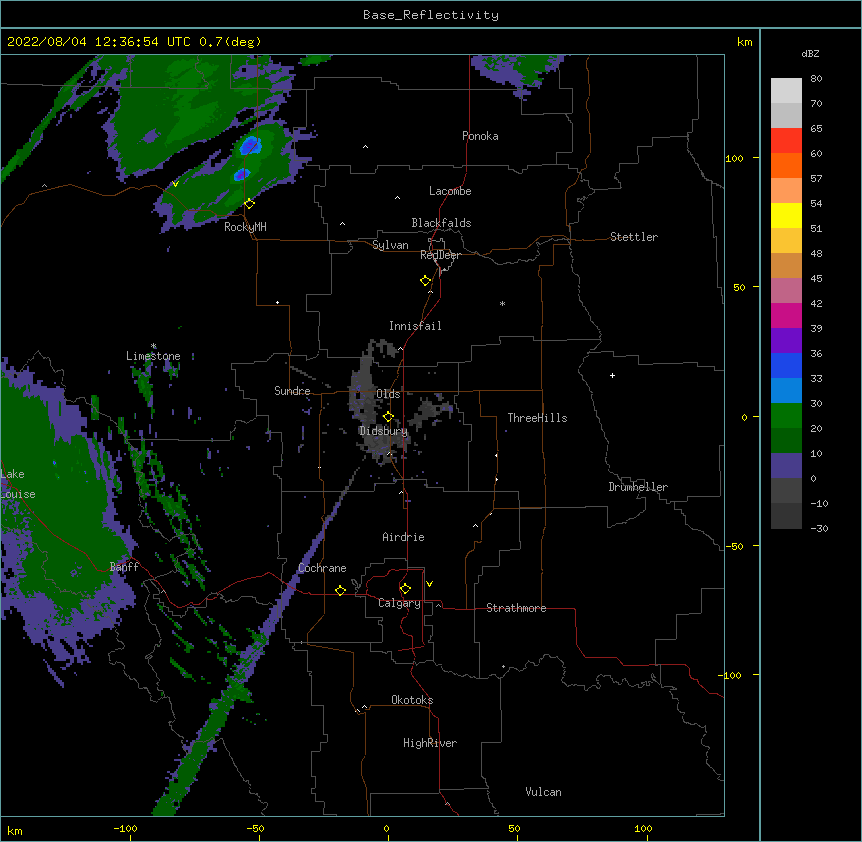
Task: Click the -50 tick on the right axis
Action: 734,546
